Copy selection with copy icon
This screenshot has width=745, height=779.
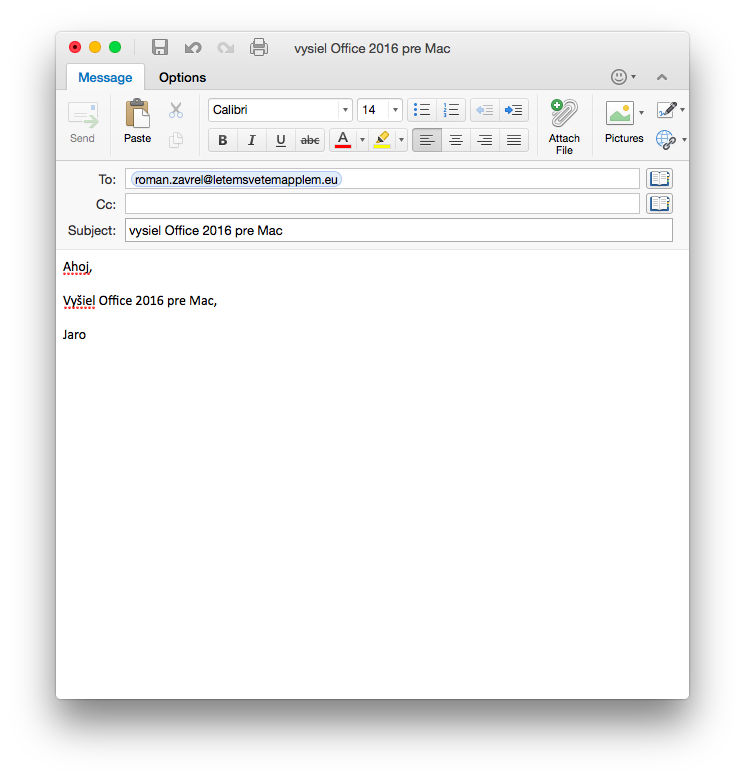[176, 140]
